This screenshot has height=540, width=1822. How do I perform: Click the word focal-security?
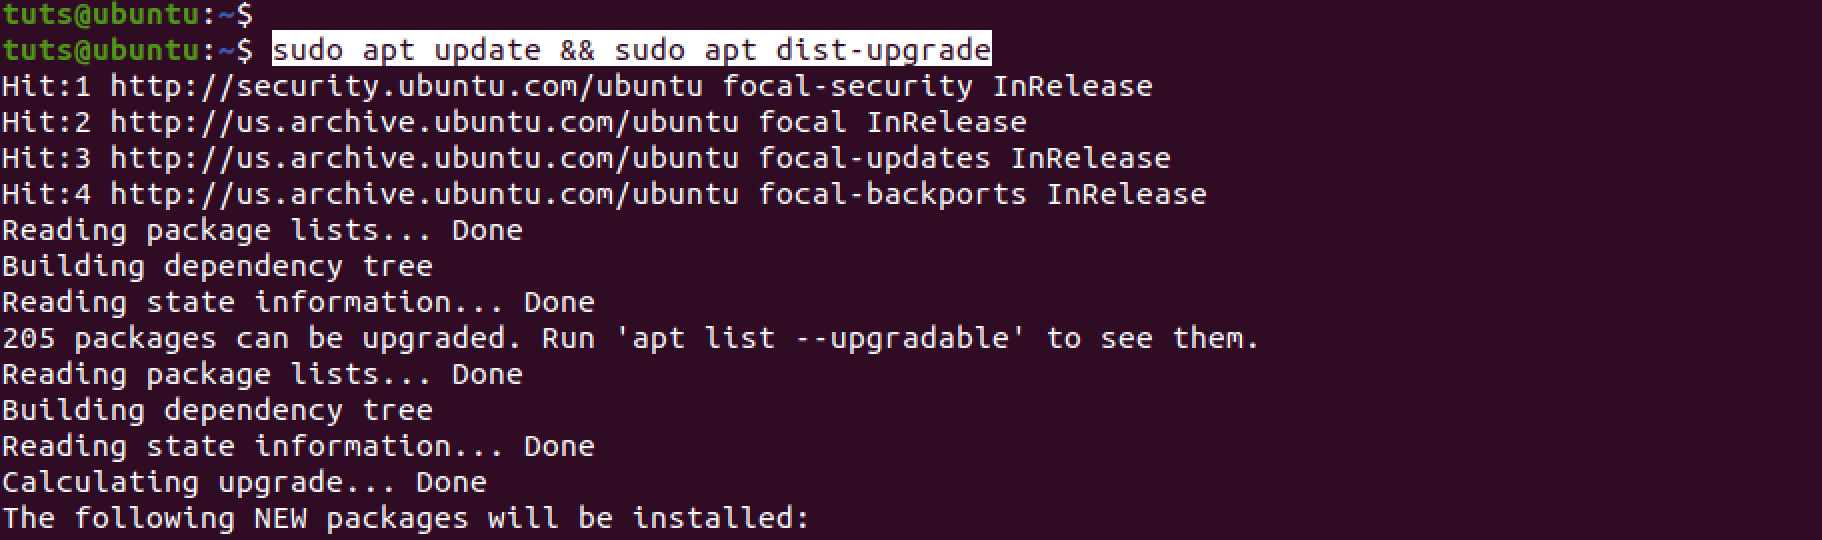pos(847,86)
